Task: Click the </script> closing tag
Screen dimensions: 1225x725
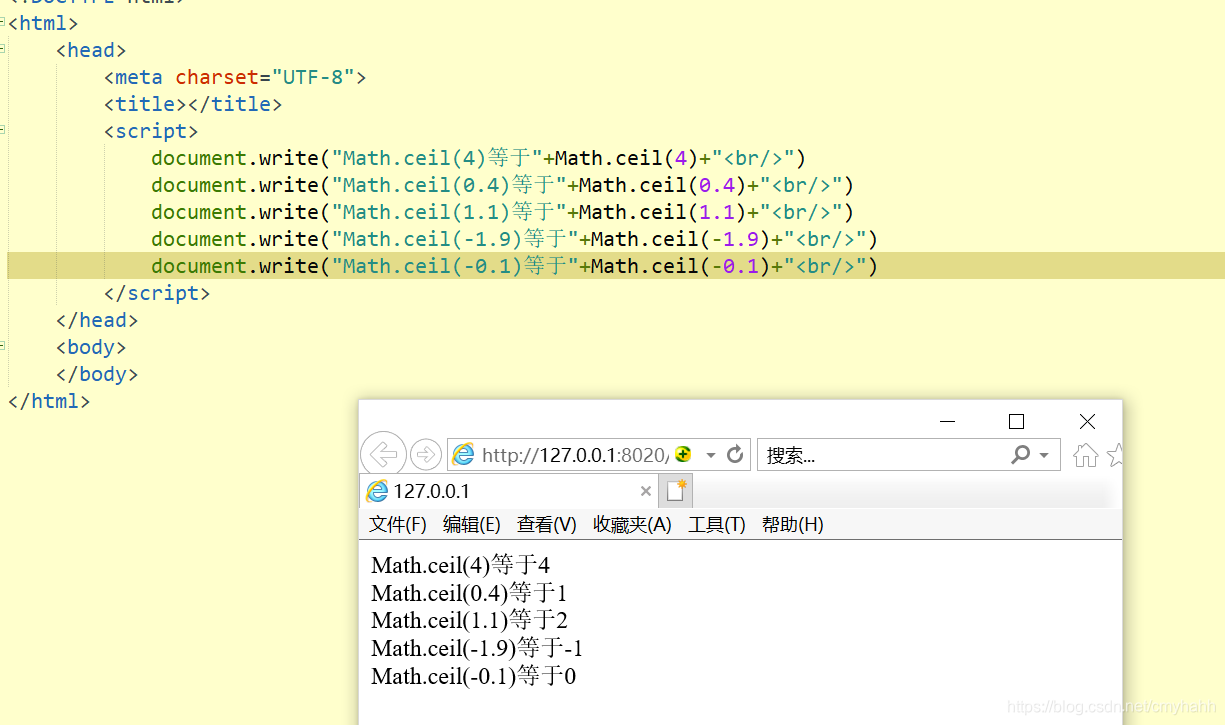Action: (157, 293)
